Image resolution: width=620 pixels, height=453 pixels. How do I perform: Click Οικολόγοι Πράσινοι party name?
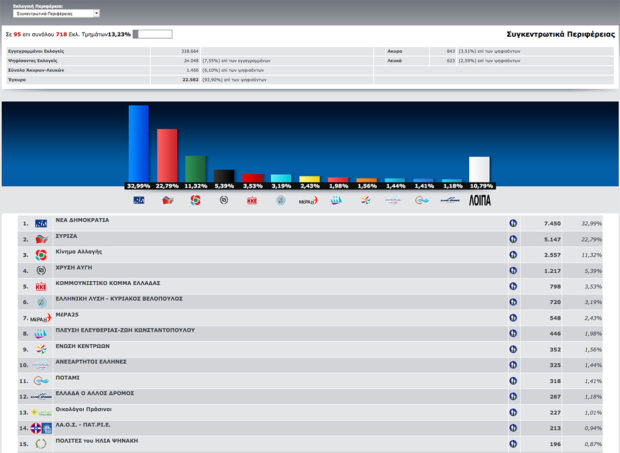coord(84,409)
